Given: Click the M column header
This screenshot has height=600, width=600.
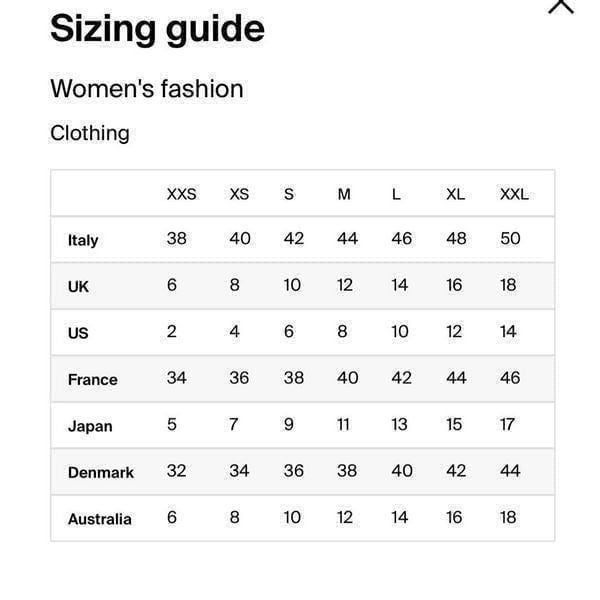Looking at the screenshot, I should (344, 194).
